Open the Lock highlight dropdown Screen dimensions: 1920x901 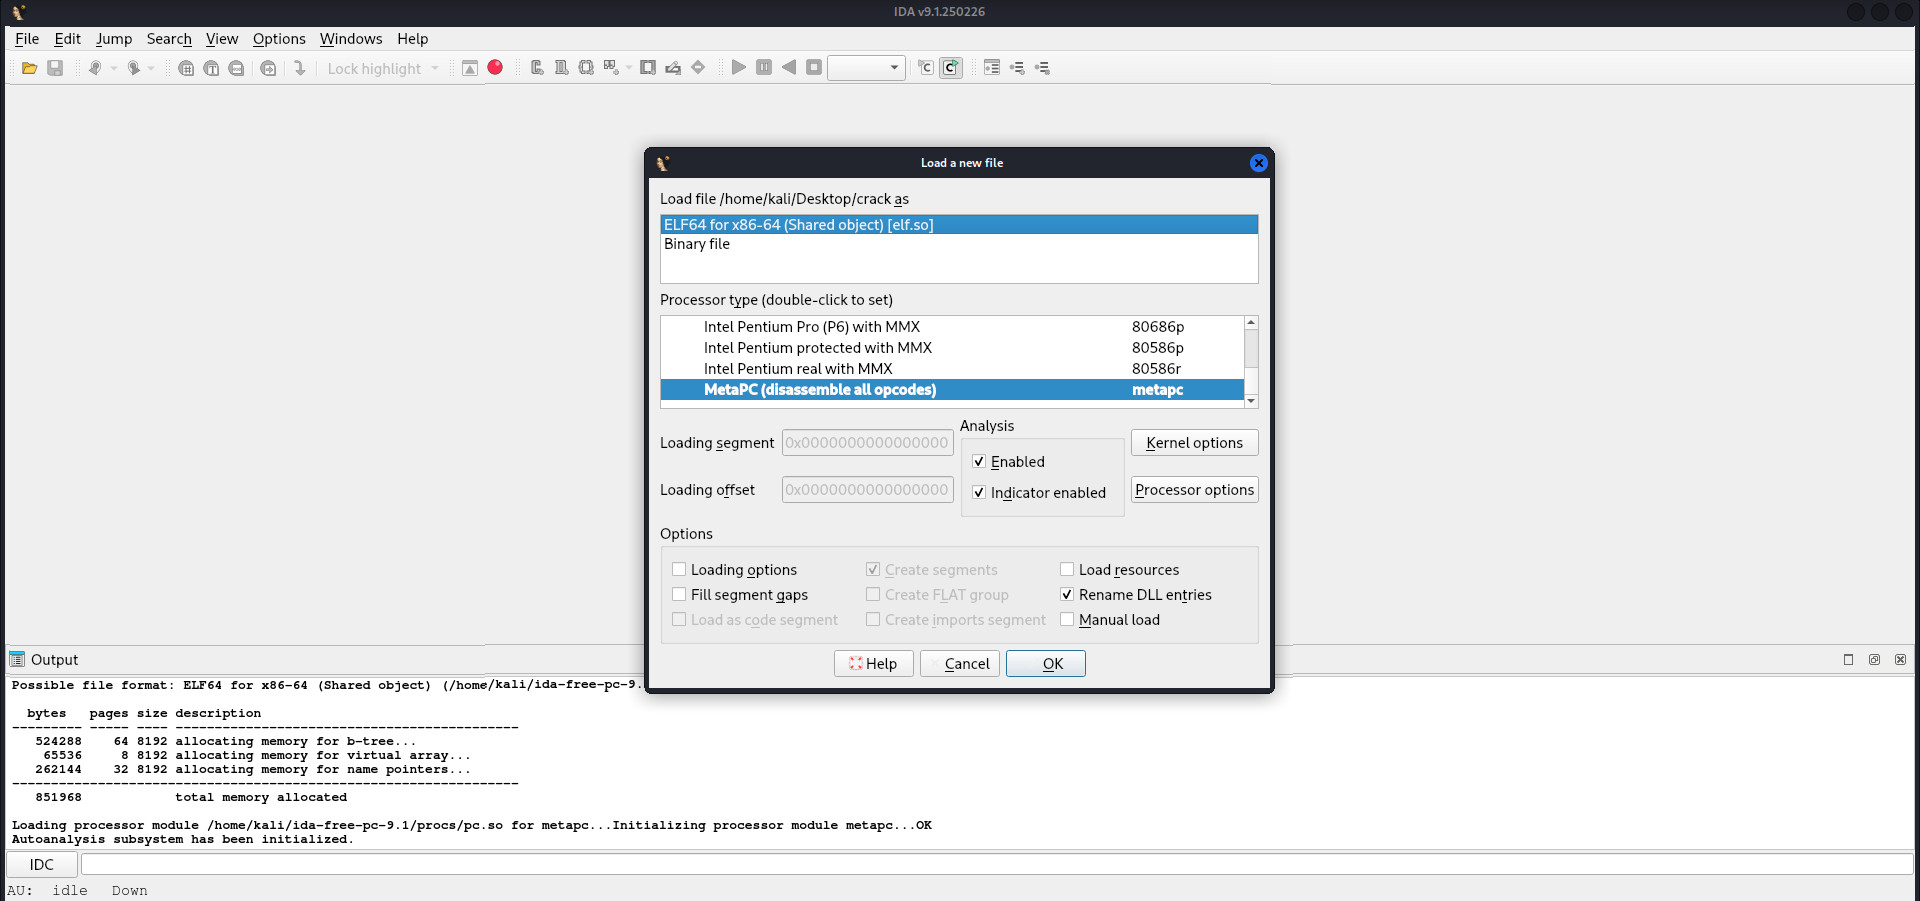coord(435,68)
